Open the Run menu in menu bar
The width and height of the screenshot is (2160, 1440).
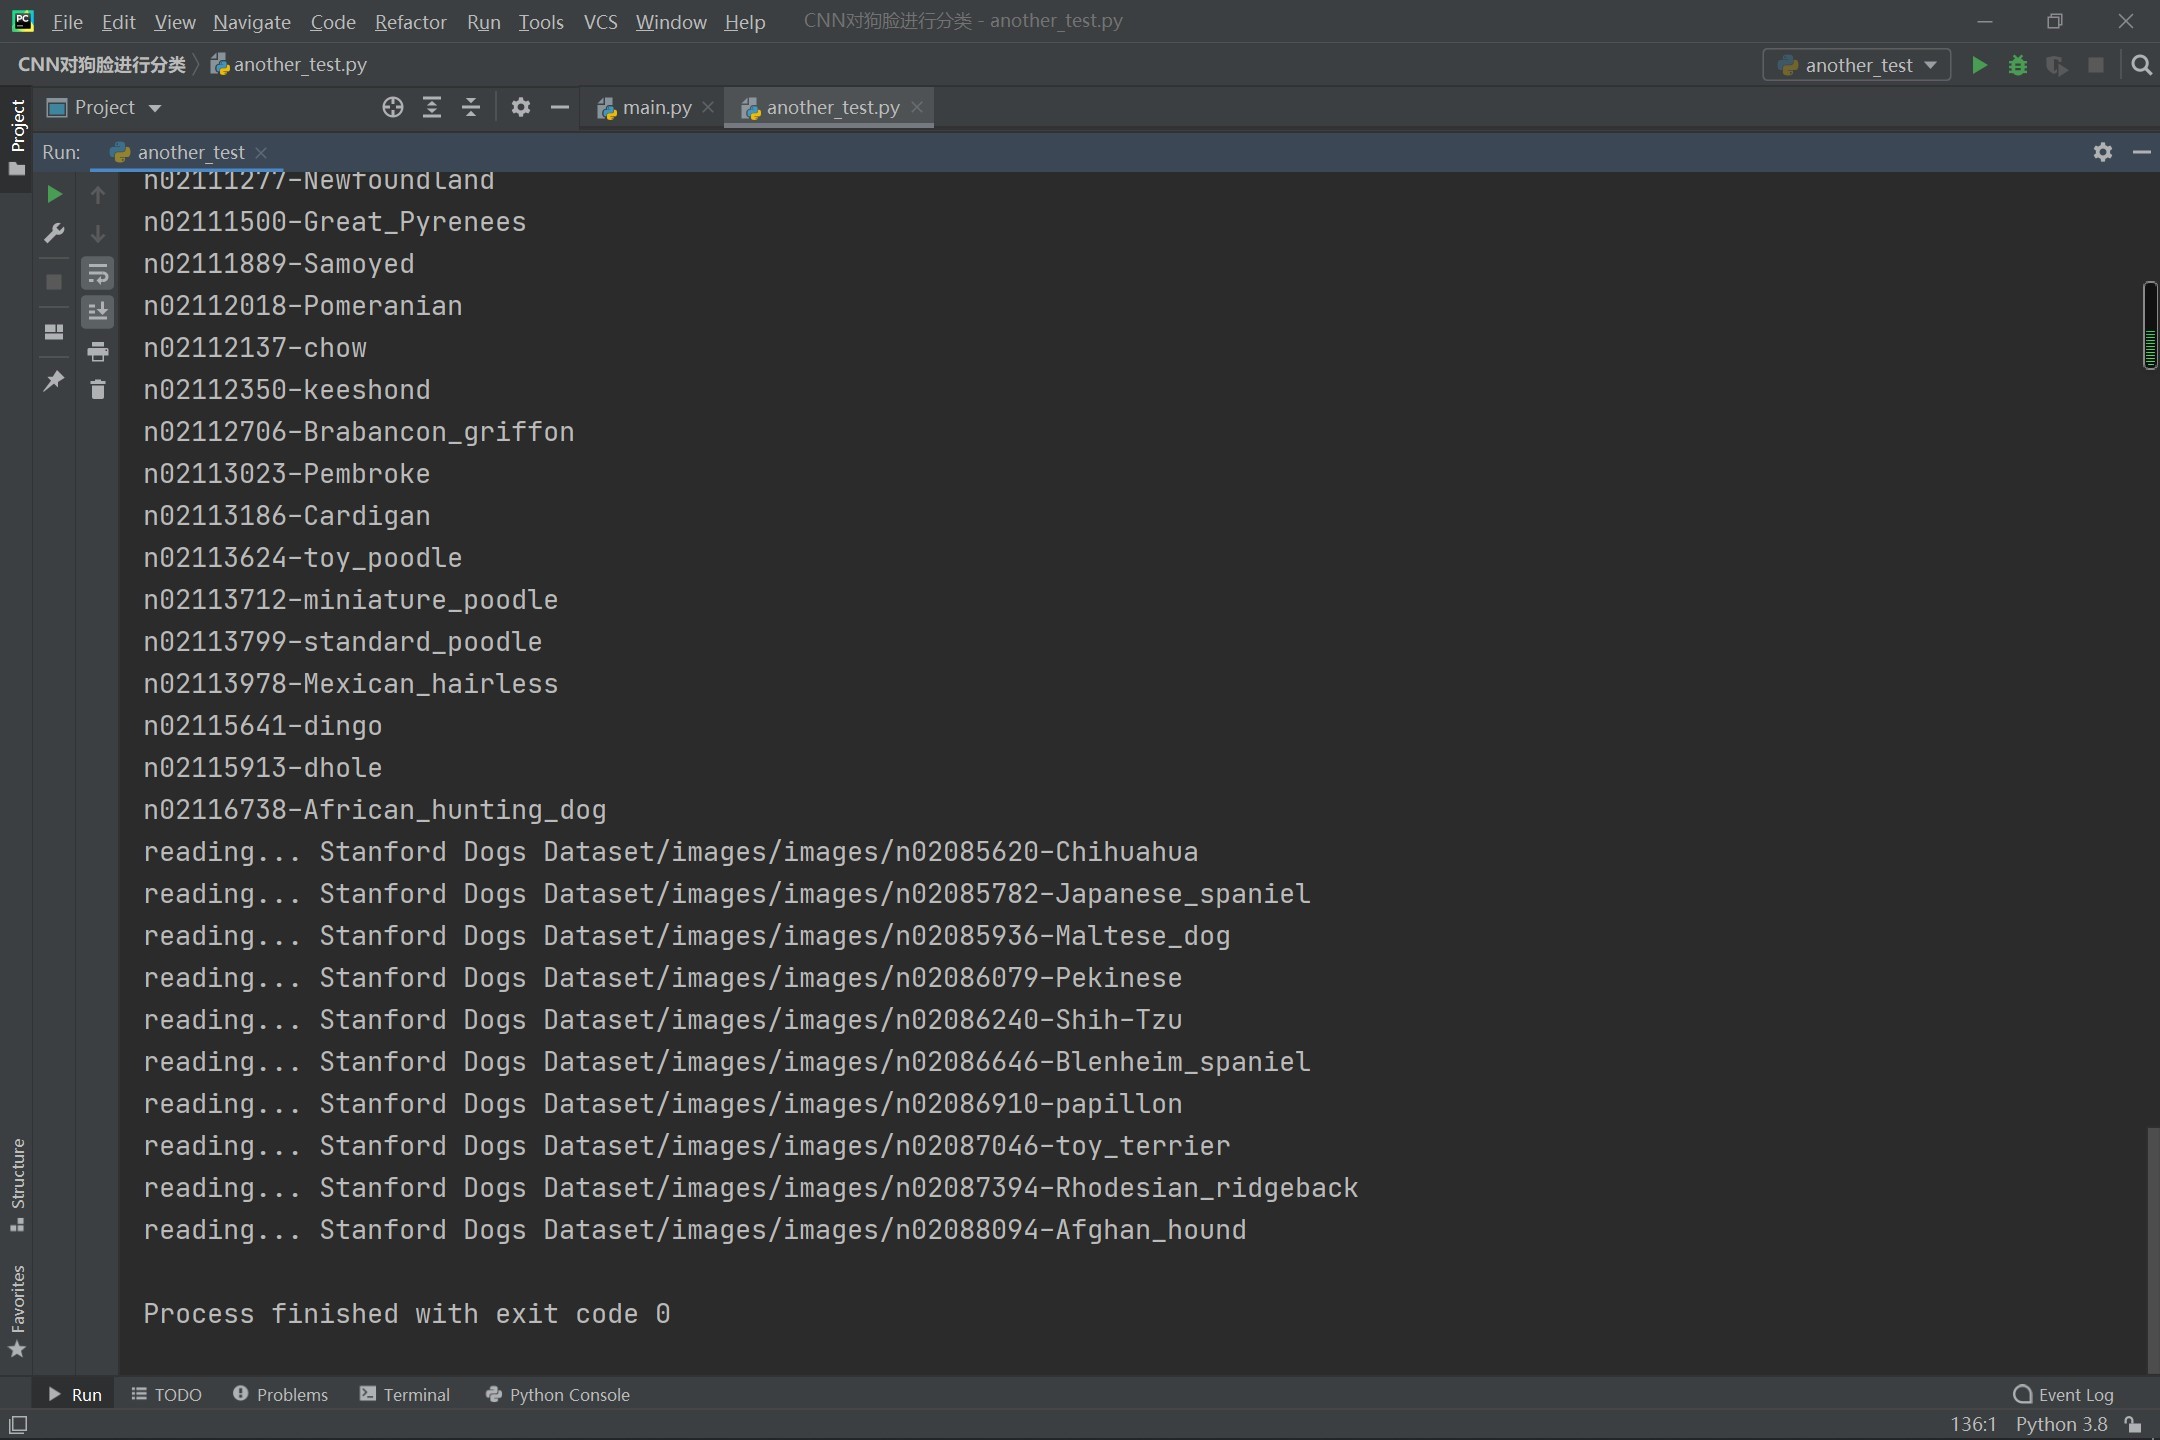[482, 21]
